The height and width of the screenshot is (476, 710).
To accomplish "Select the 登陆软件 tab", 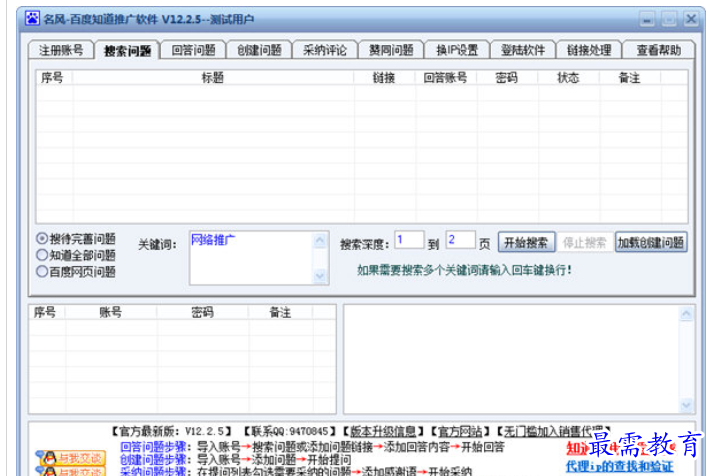I will click(523, 50).
